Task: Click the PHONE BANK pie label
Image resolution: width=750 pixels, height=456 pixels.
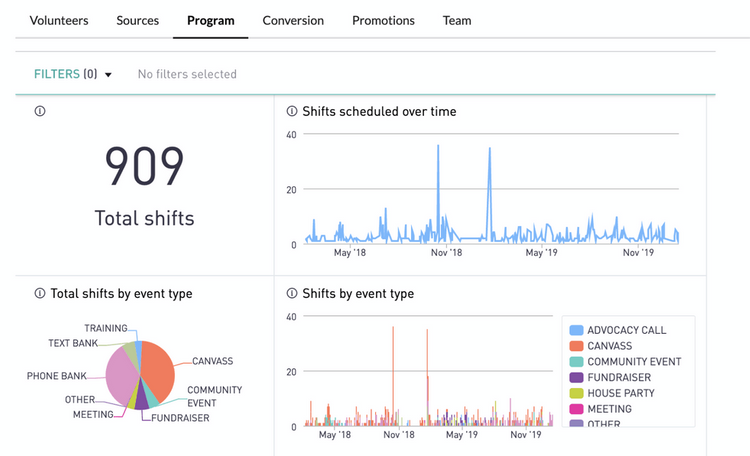Action: point(56,376)
